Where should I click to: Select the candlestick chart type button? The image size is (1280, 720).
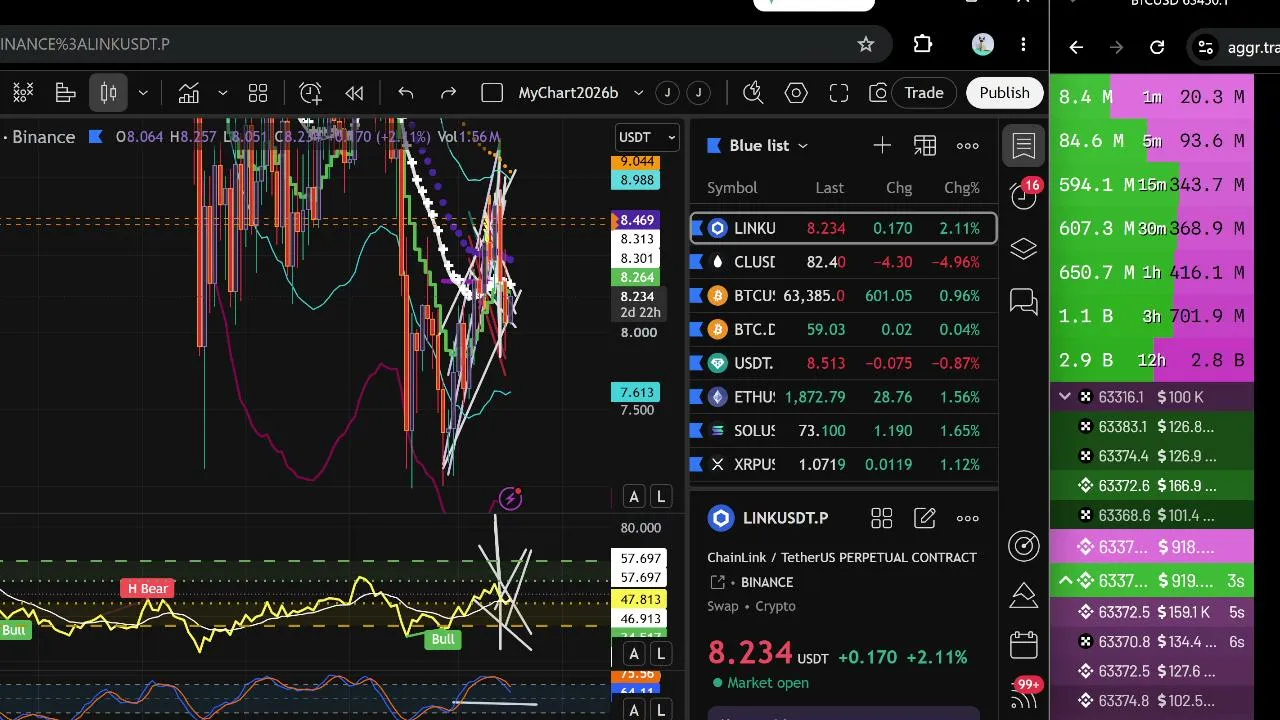click(x=108, y=93)
